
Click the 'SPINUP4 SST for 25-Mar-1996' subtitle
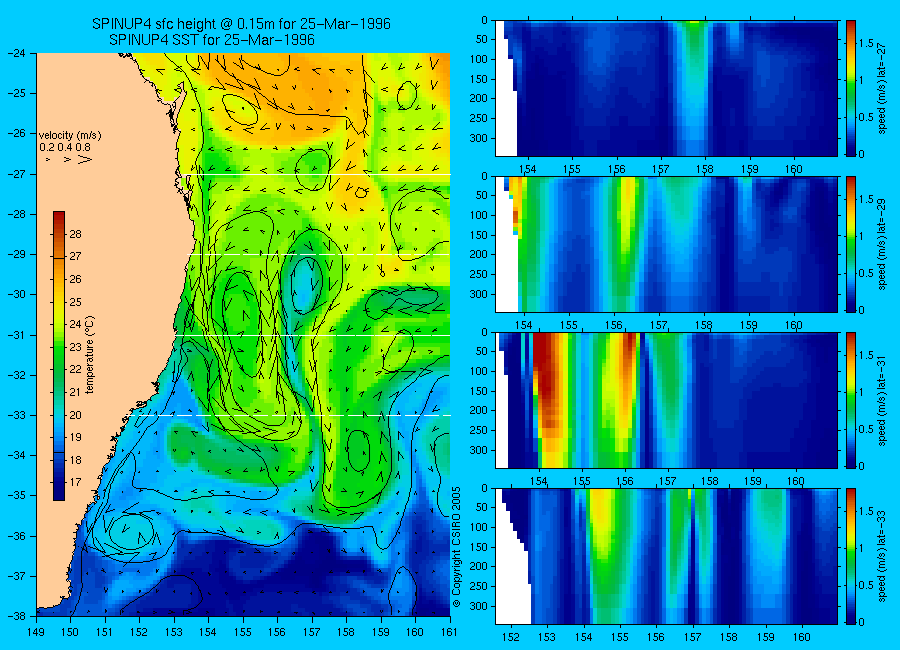click(x=212, y=40)
